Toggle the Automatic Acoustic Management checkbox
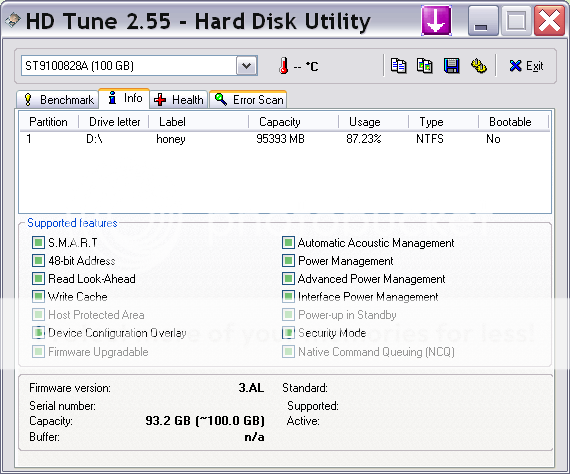 point(288,242)
